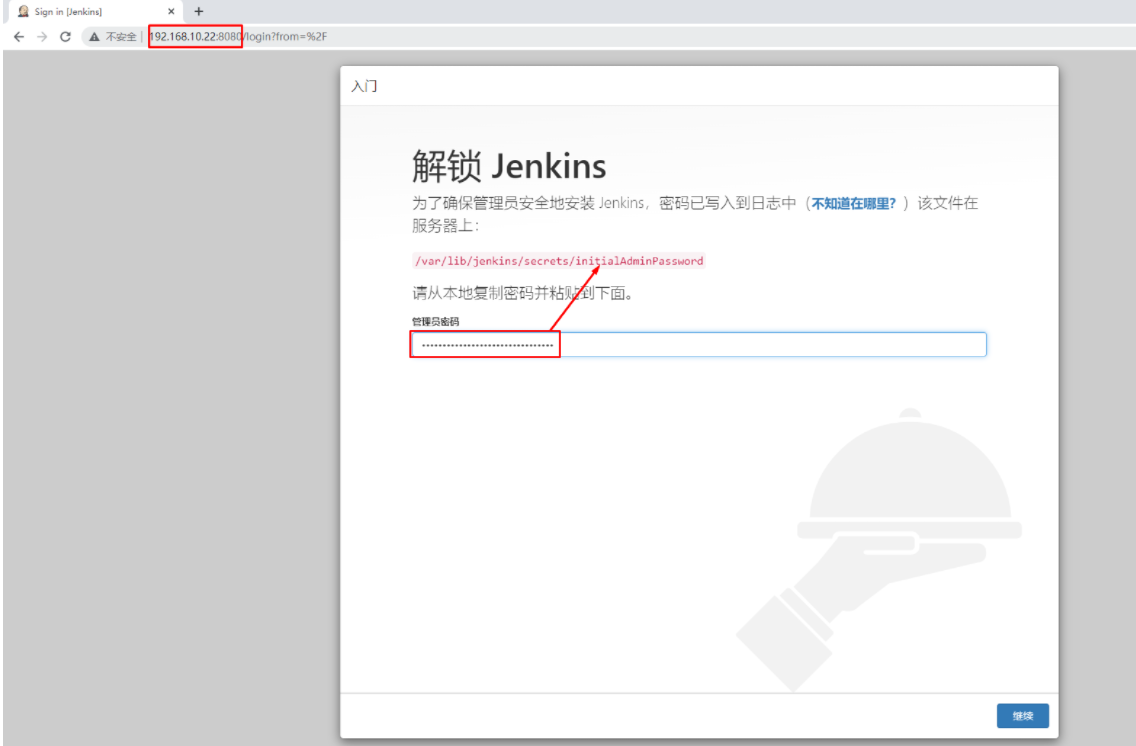Click the 不安全 security label
This screenshot has height=746, width=1136.
pyautogui.click(x=121, y=36)
